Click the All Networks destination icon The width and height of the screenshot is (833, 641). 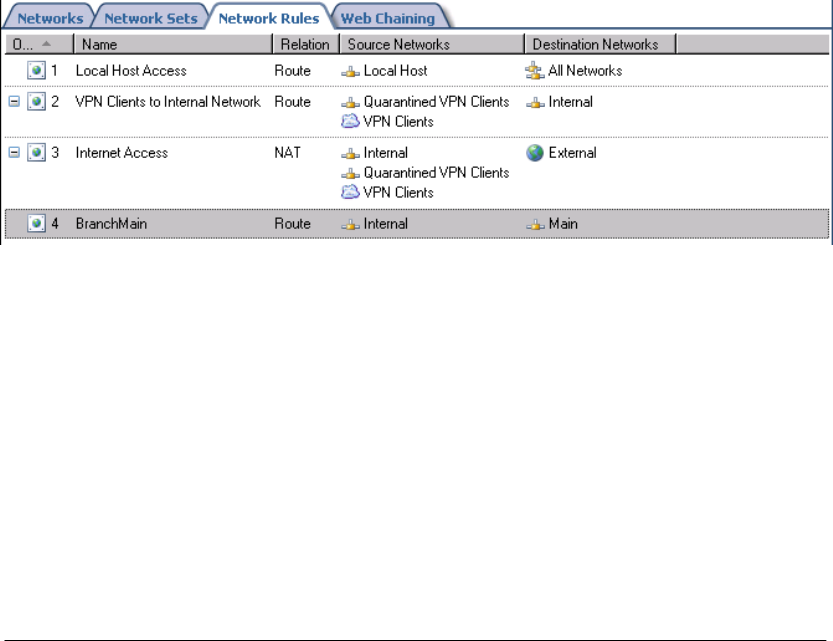tap(535, 71)
